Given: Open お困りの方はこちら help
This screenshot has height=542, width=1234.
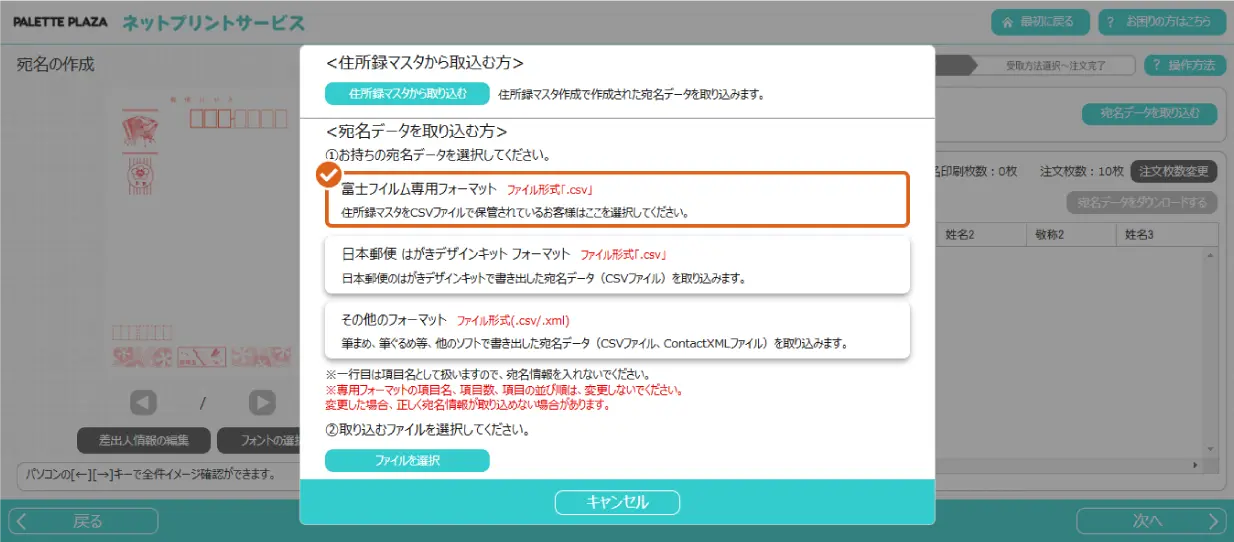Looking at the screenshot, I should pos(1161,22).
